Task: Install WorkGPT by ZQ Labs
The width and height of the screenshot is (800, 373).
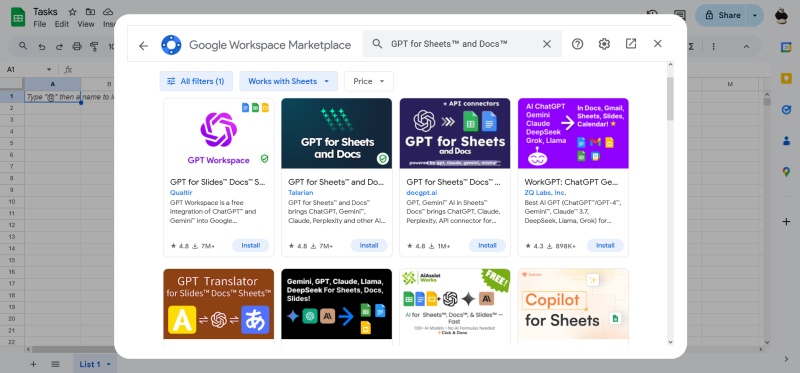Action: [x=605, y=245]
